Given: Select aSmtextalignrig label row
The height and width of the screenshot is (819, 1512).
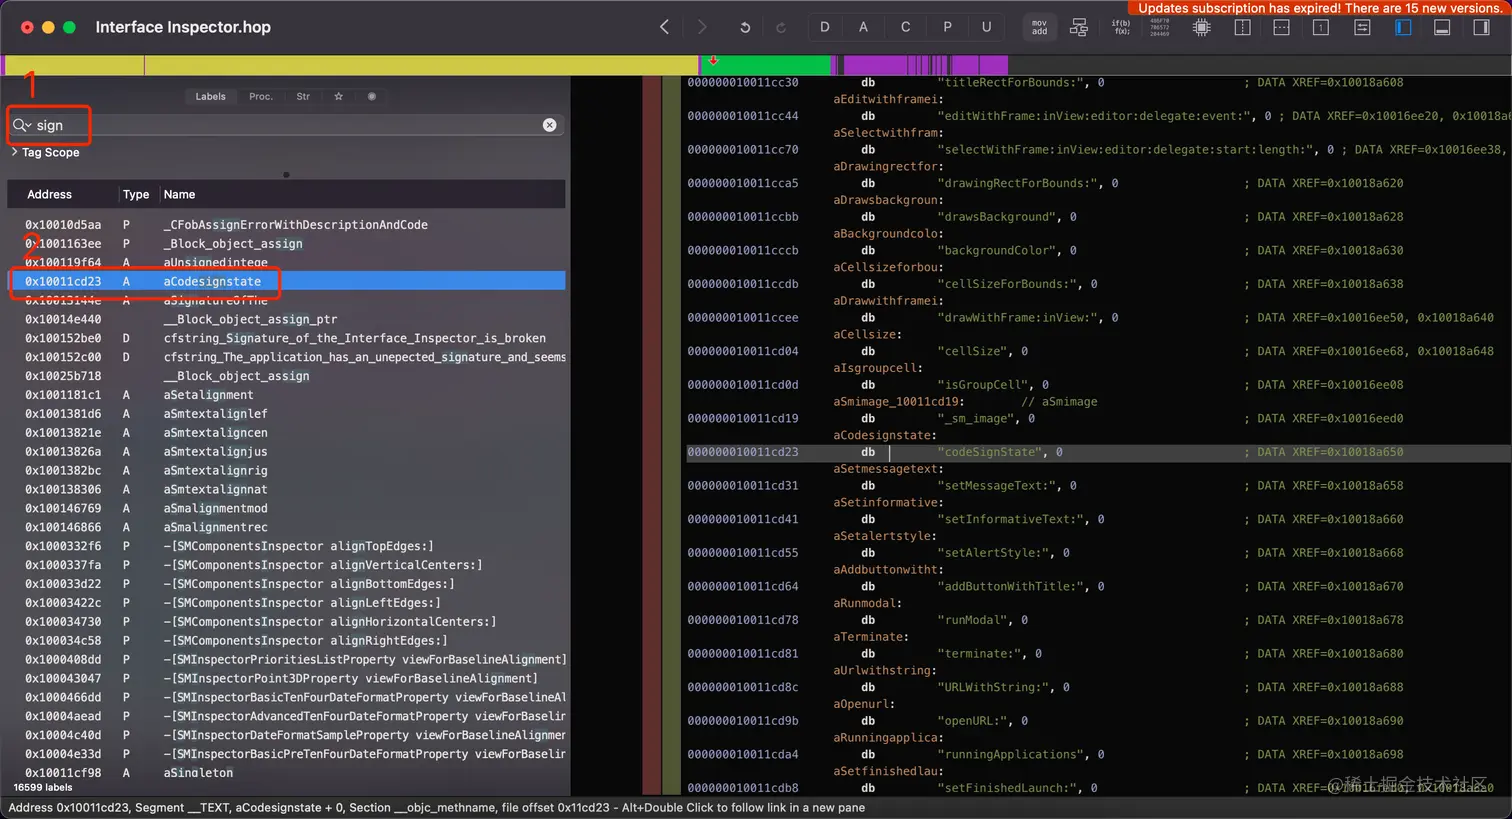Looking at the screenshot, I should point(287,471).
